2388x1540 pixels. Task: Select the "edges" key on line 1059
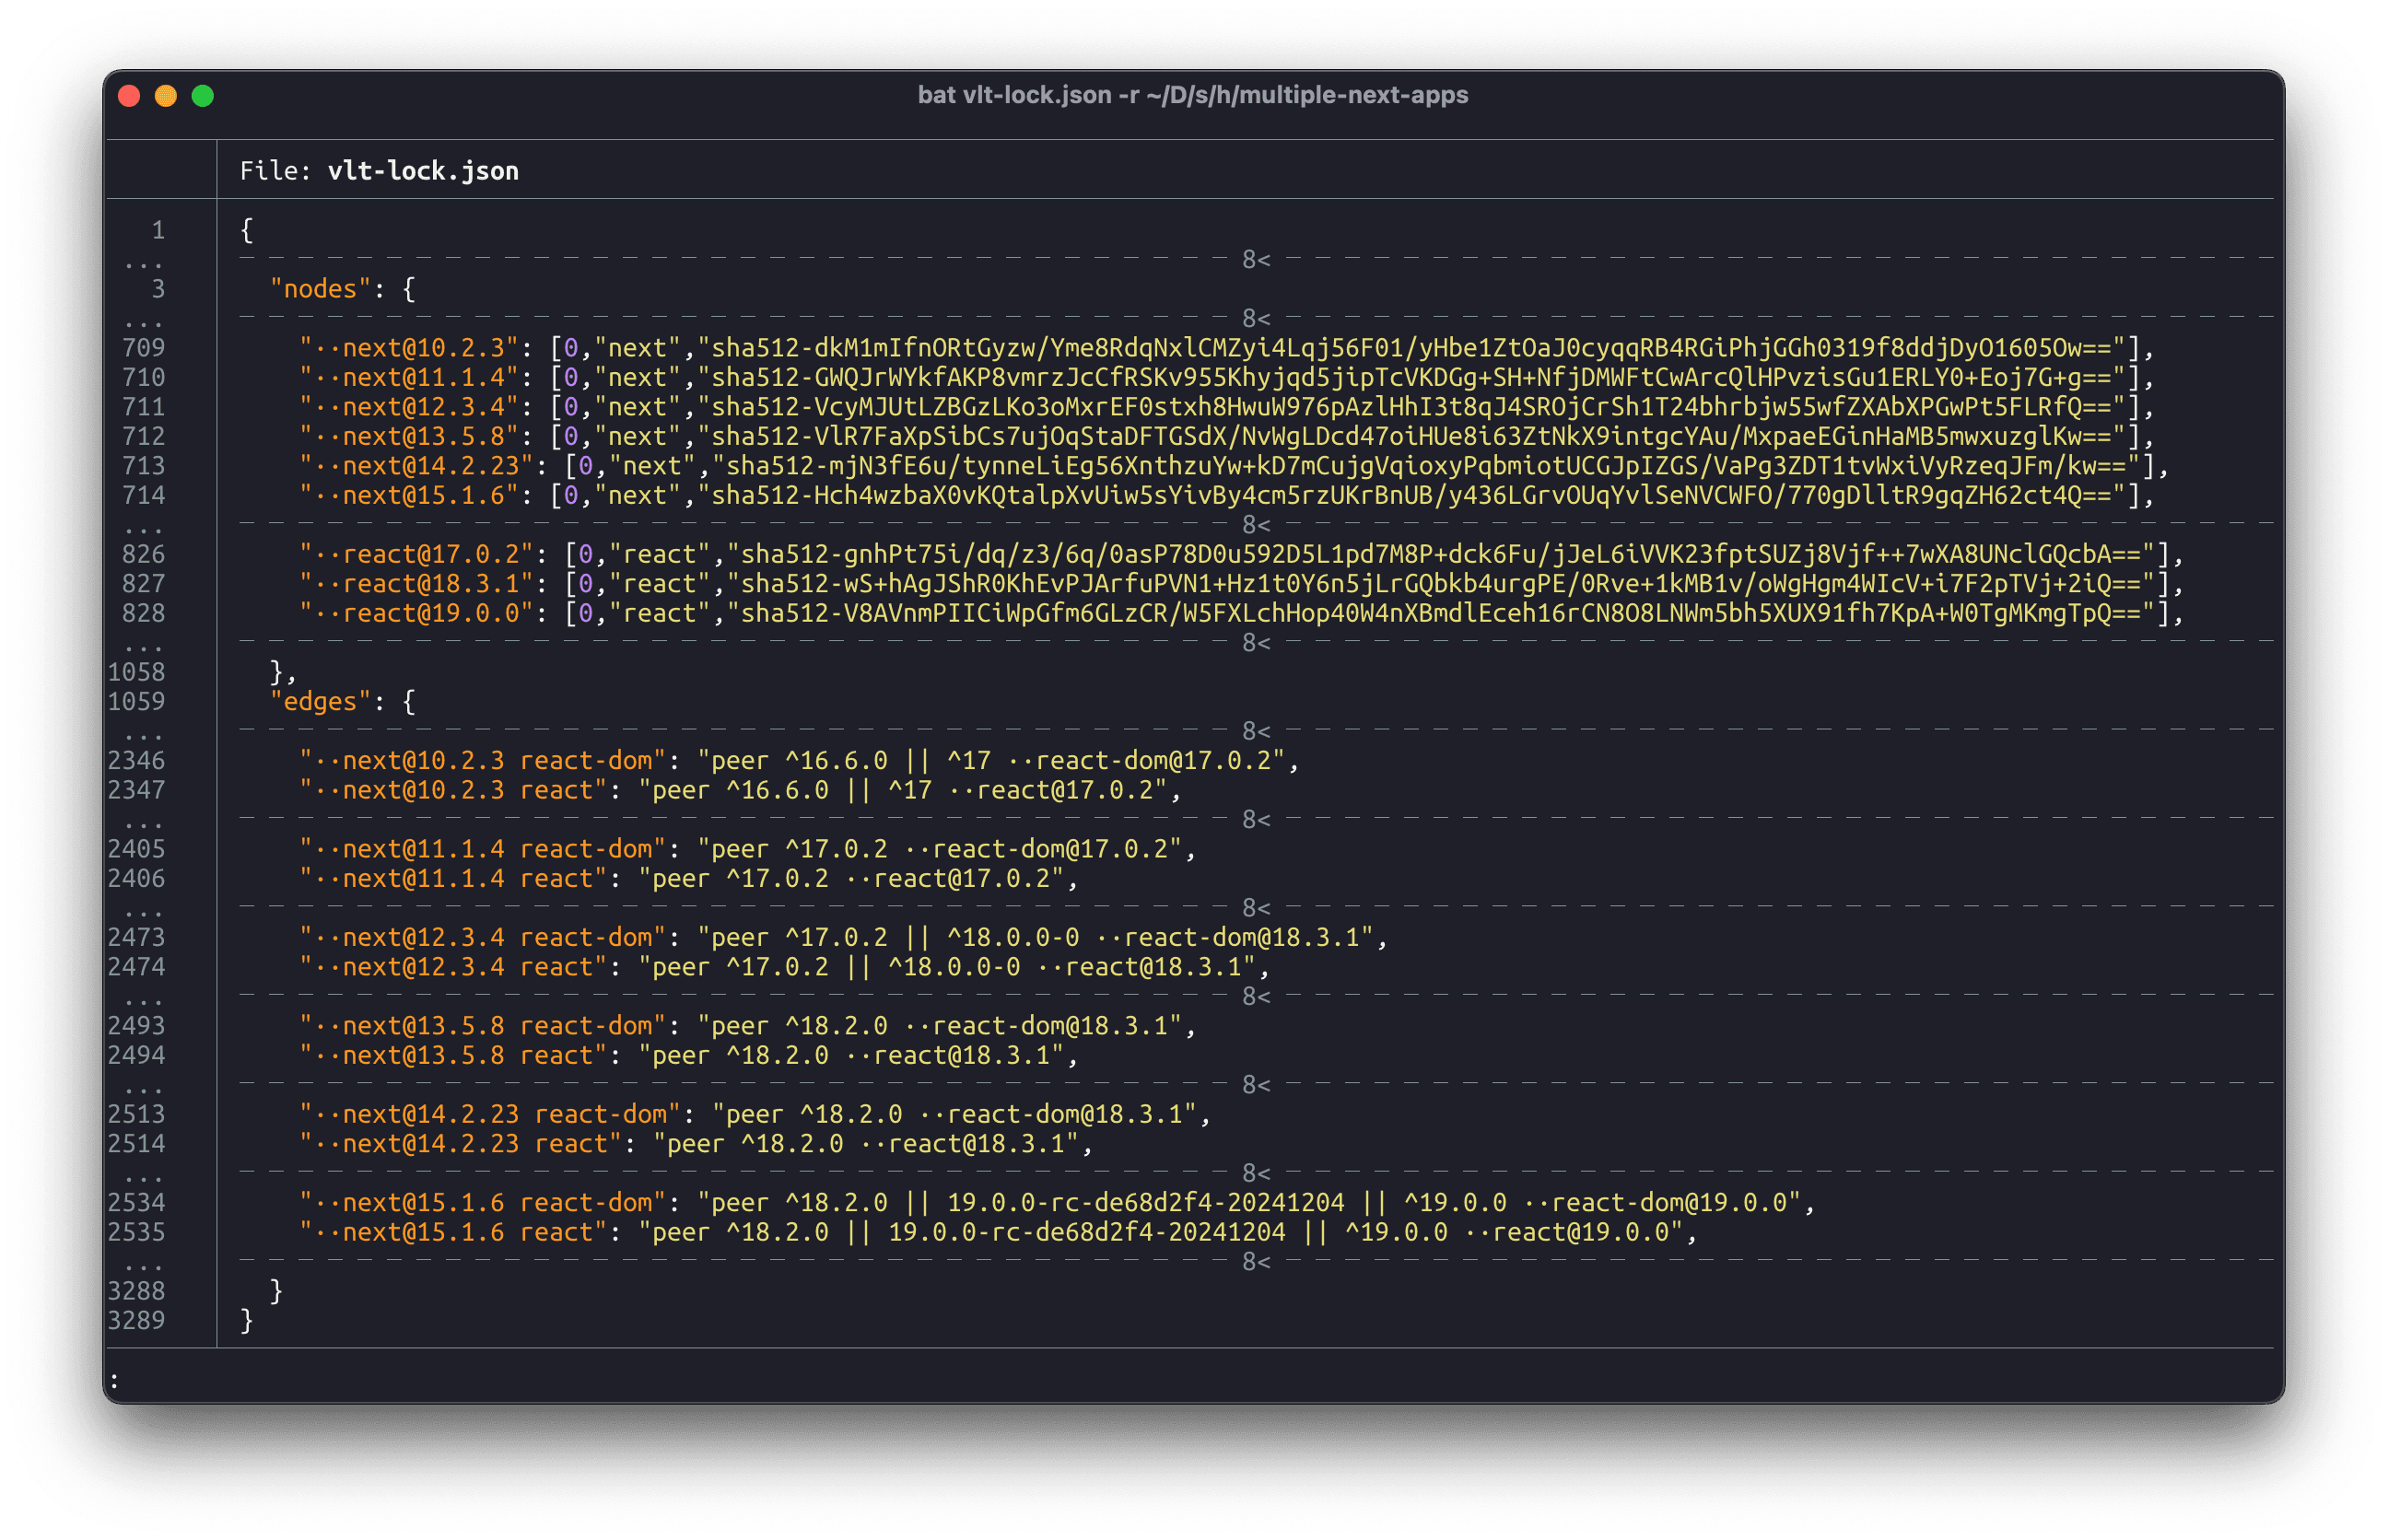[x=318, y=701]
